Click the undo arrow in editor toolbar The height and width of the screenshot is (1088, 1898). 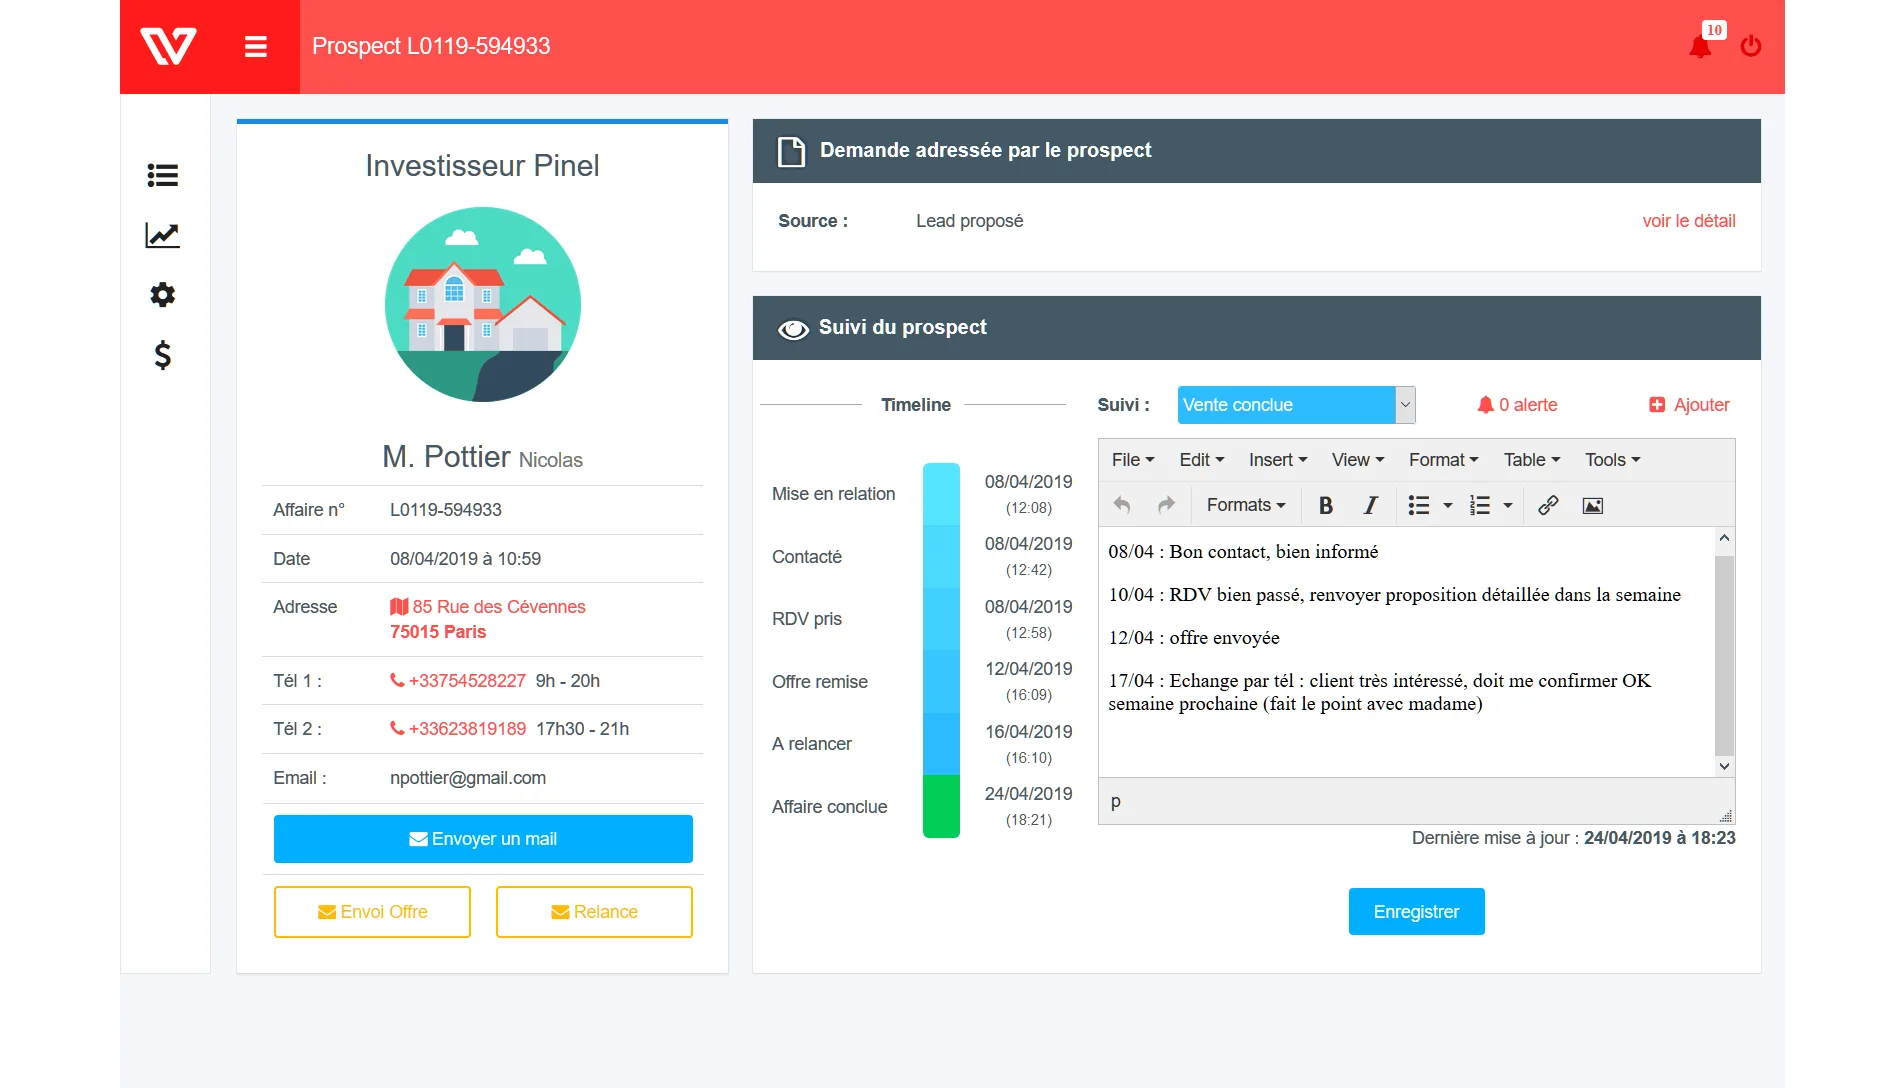[1122, 505]
